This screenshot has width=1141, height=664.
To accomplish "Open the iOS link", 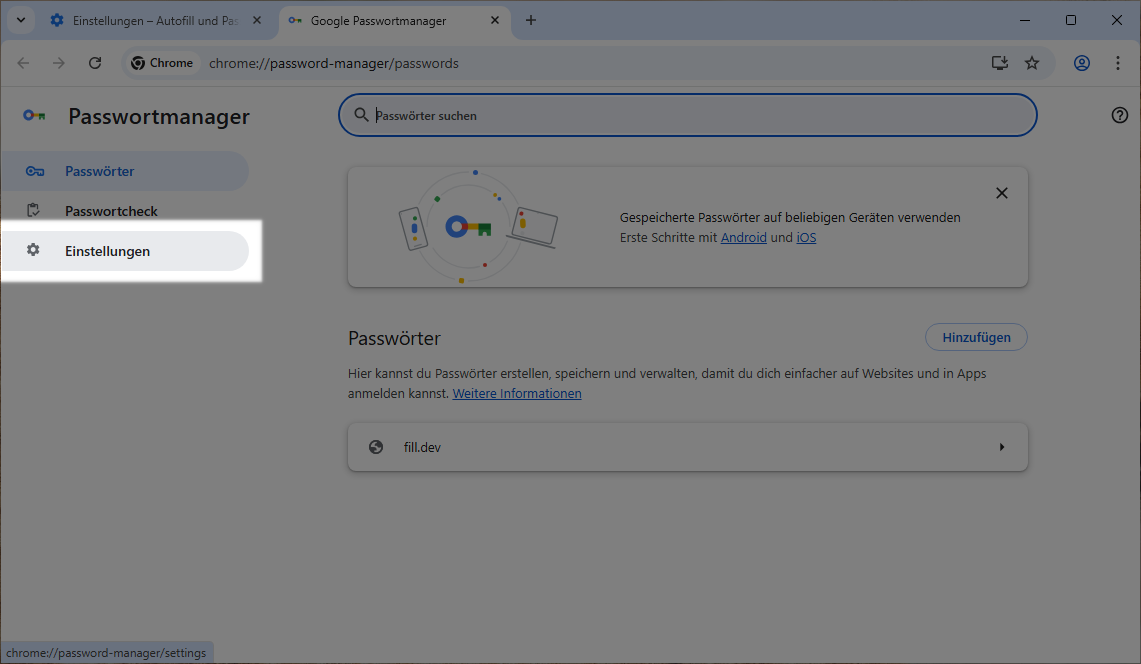I will (806, 237).
